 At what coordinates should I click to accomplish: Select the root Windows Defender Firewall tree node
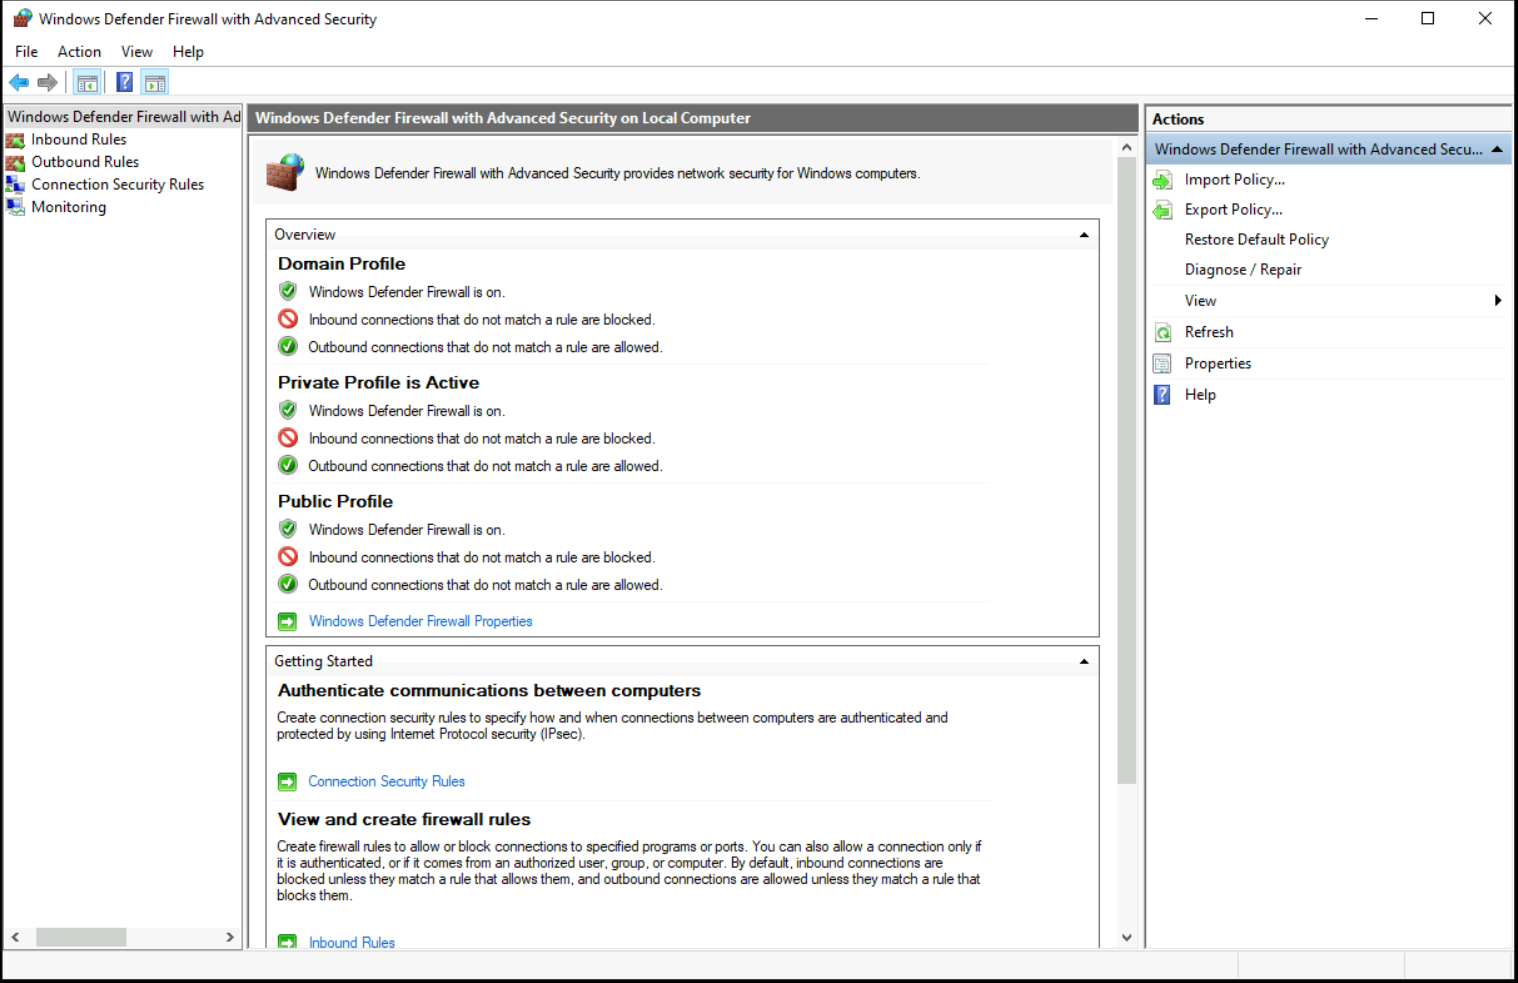124,117
